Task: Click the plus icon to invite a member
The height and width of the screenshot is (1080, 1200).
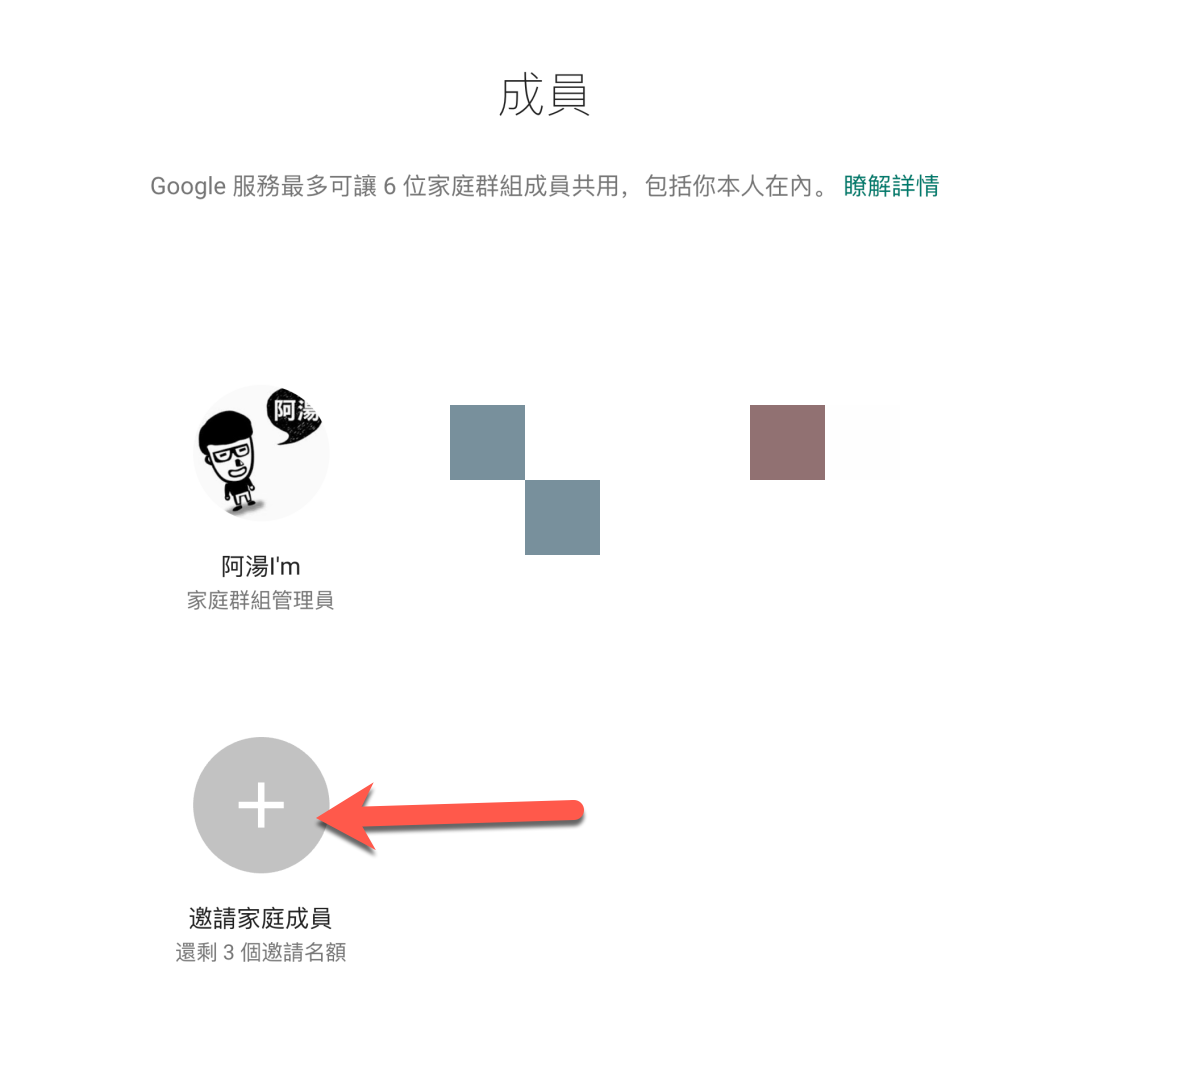Action: point(261,805)
